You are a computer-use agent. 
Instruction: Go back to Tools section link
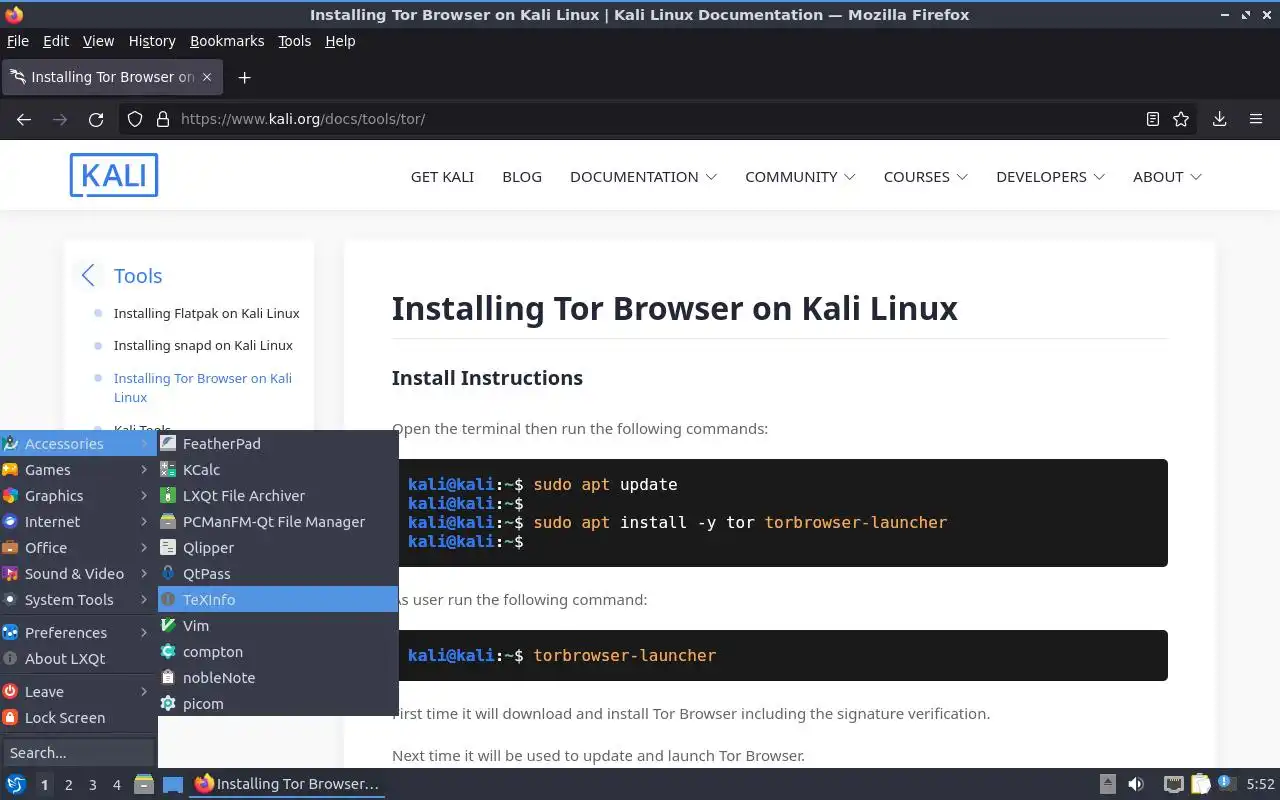tap(138, 276)
